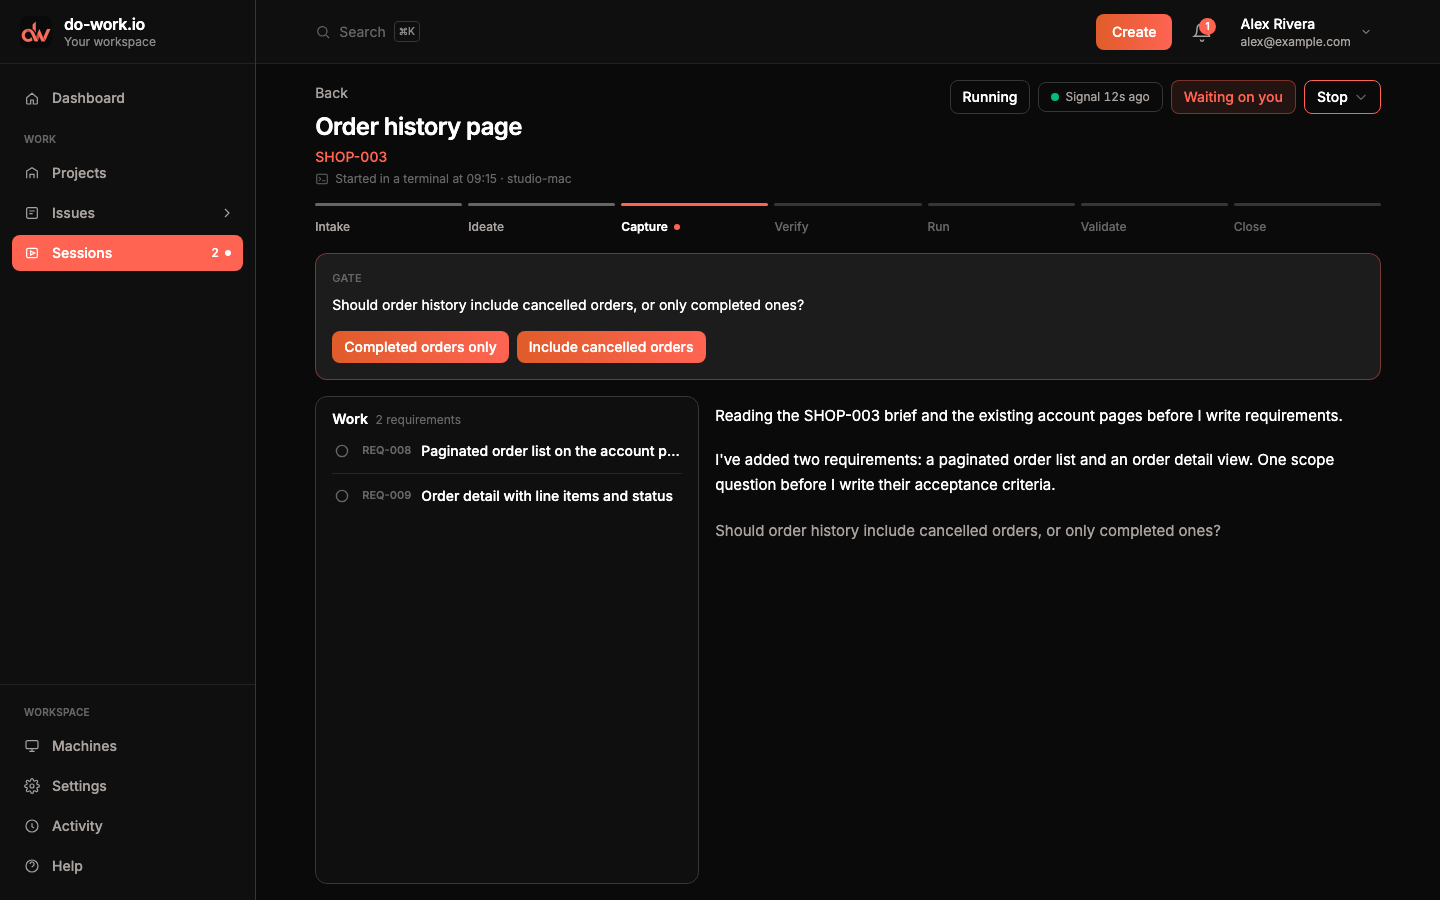
Task: Click the Waiting on you badge
Action: 1233,97
